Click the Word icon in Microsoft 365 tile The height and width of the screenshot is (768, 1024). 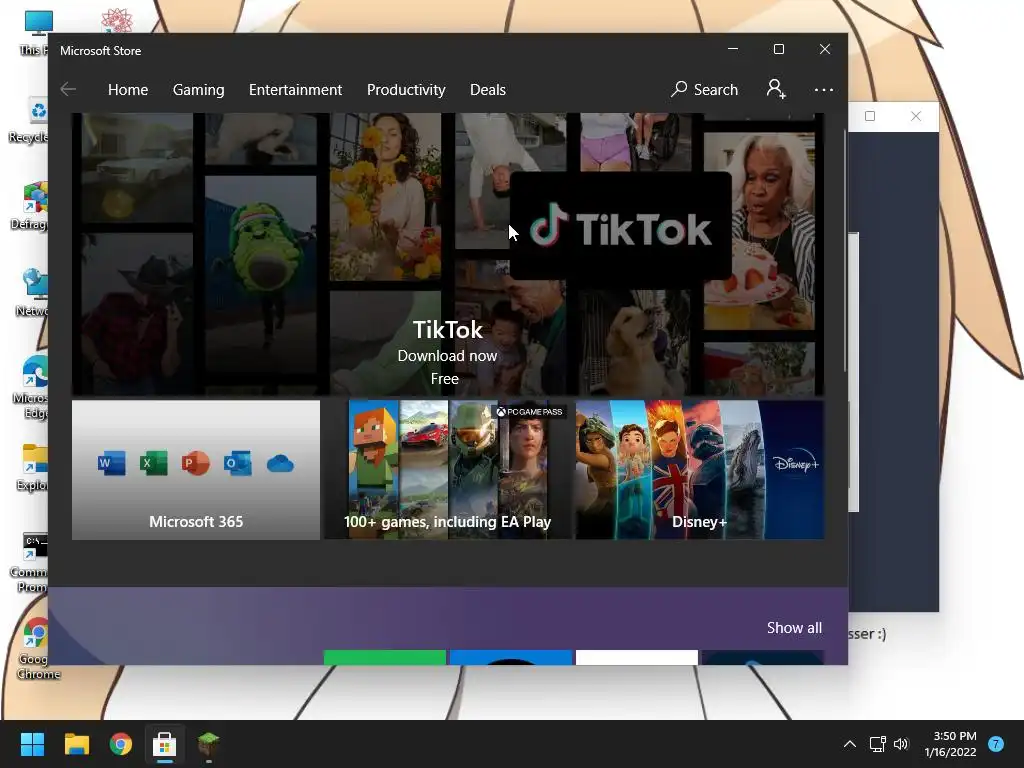tap(112, 464)
